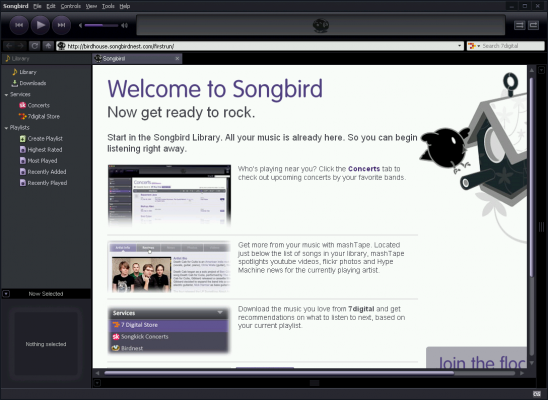Click the URL address field
The image size is (548, 400).
260,46
